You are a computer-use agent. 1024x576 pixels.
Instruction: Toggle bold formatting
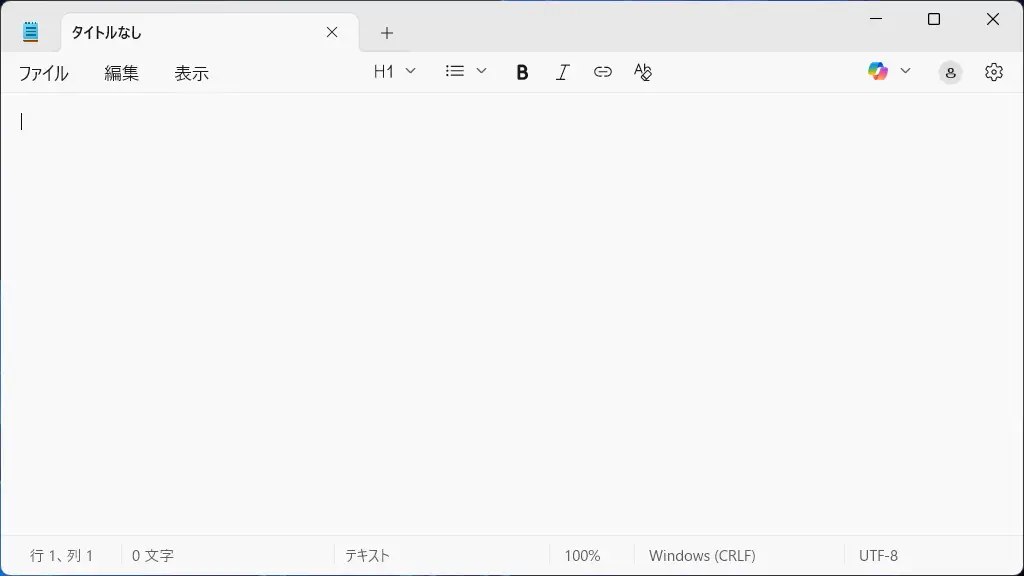click(522, 72)
